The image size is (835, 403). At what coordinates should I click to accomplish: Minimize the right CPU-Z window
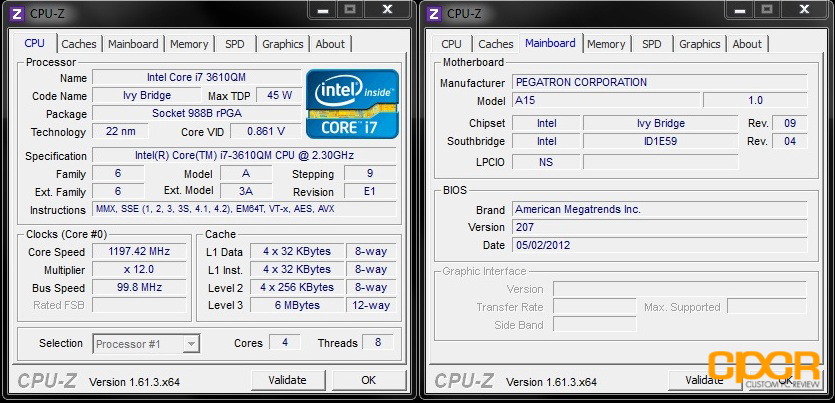pos(738,10)
